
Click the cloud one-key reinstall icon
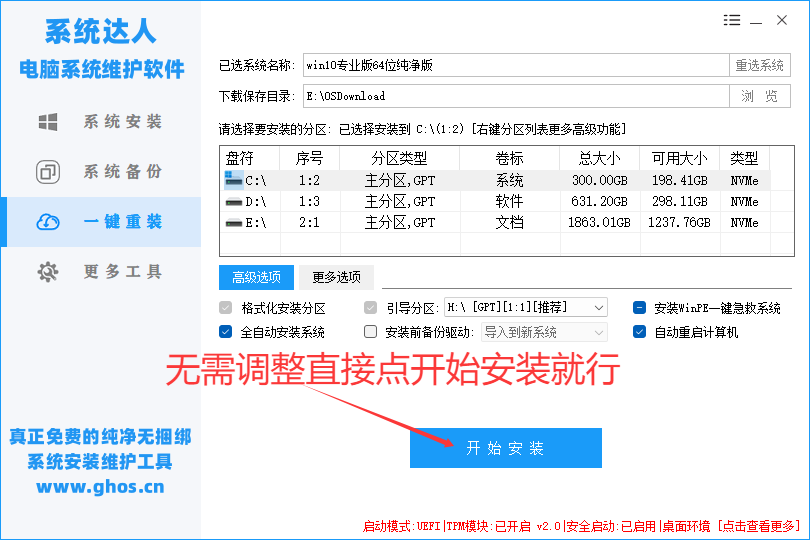(x=47, y=222)
